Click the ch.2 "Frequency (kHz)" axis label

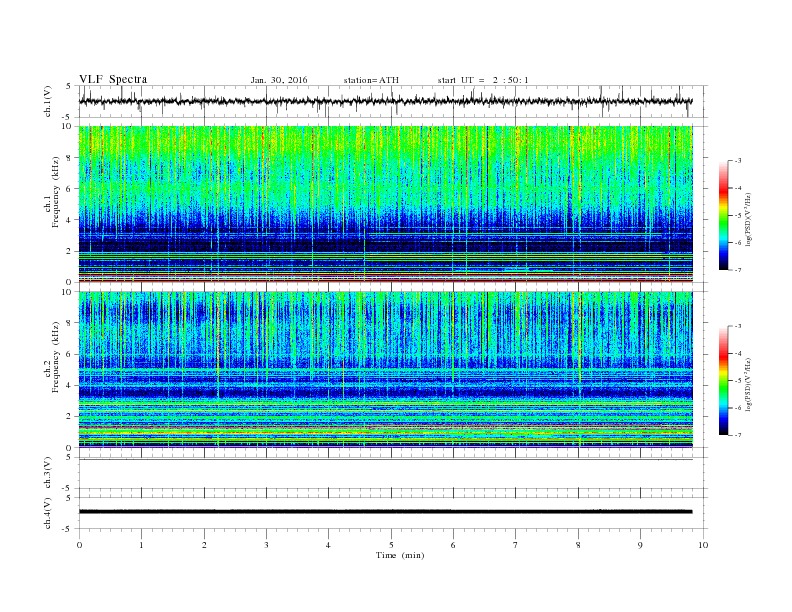coord(56,357)
